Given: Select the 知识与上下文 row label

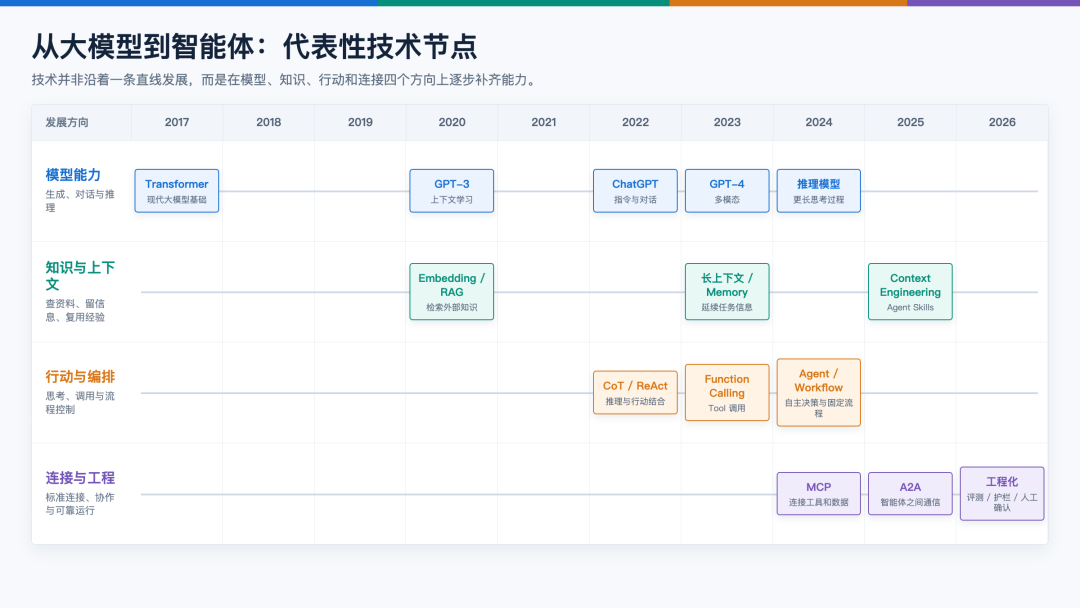Looking at the screenshot, I should 80,276.
